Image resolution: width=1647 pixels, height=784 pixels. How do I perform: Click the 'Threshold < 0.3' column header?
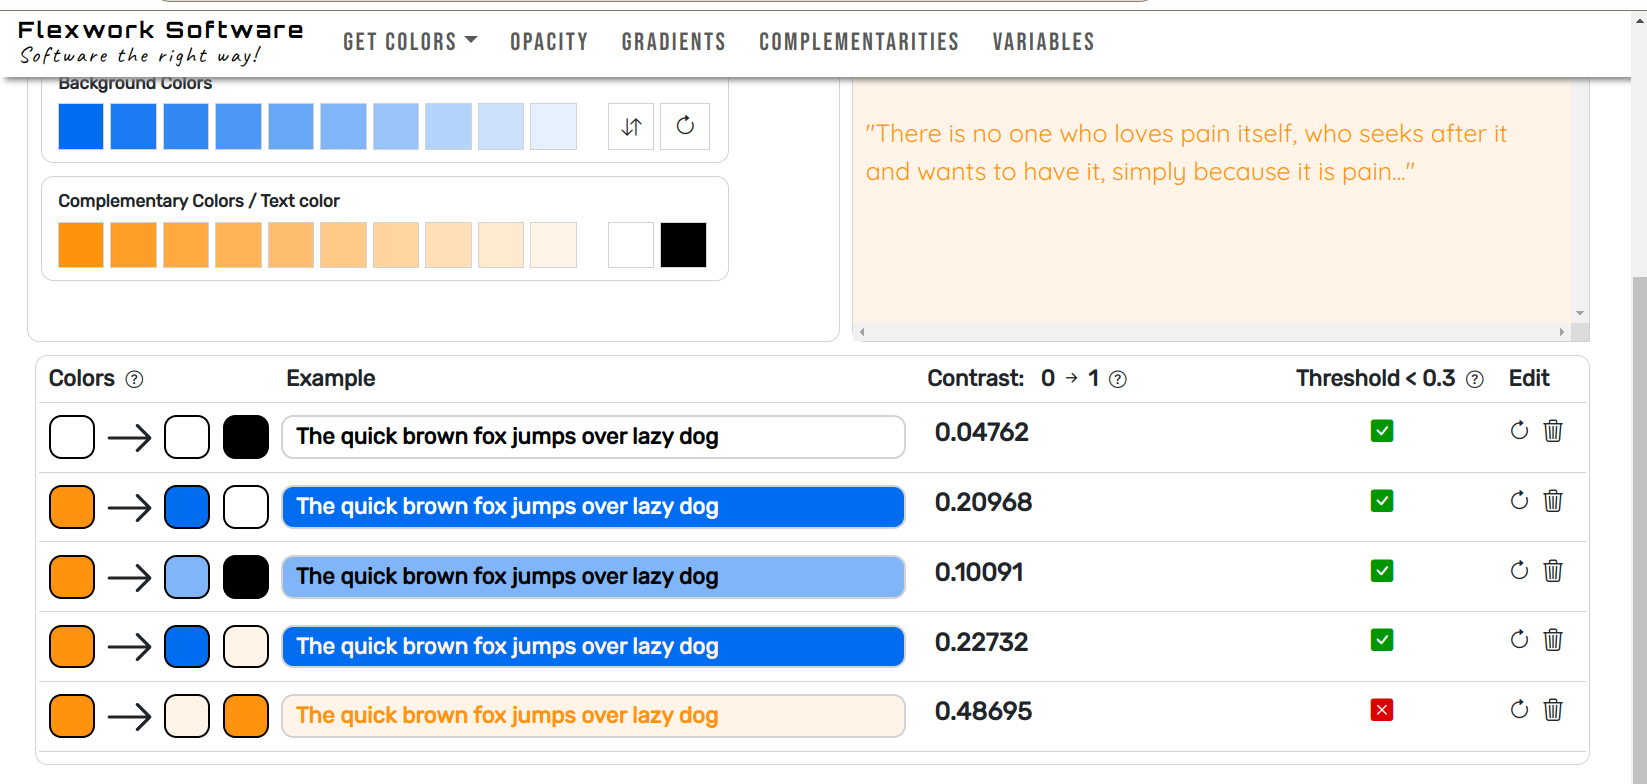click(1375, 378)
